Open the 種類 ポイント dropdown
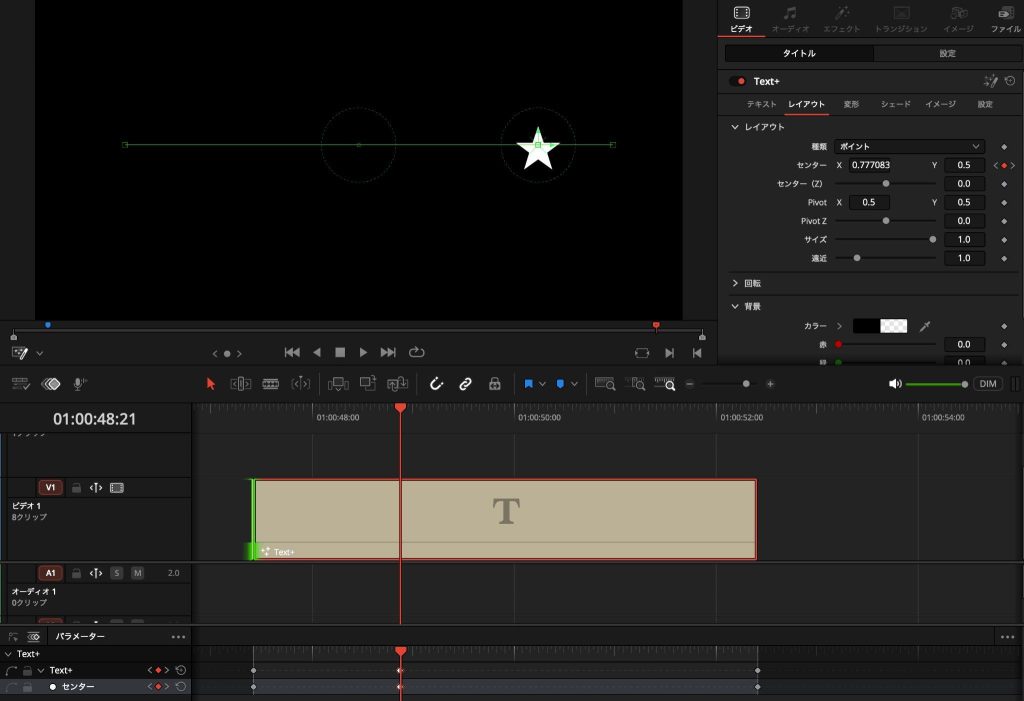This screenshot has width=1024, height=701. (x=909, y=146)
